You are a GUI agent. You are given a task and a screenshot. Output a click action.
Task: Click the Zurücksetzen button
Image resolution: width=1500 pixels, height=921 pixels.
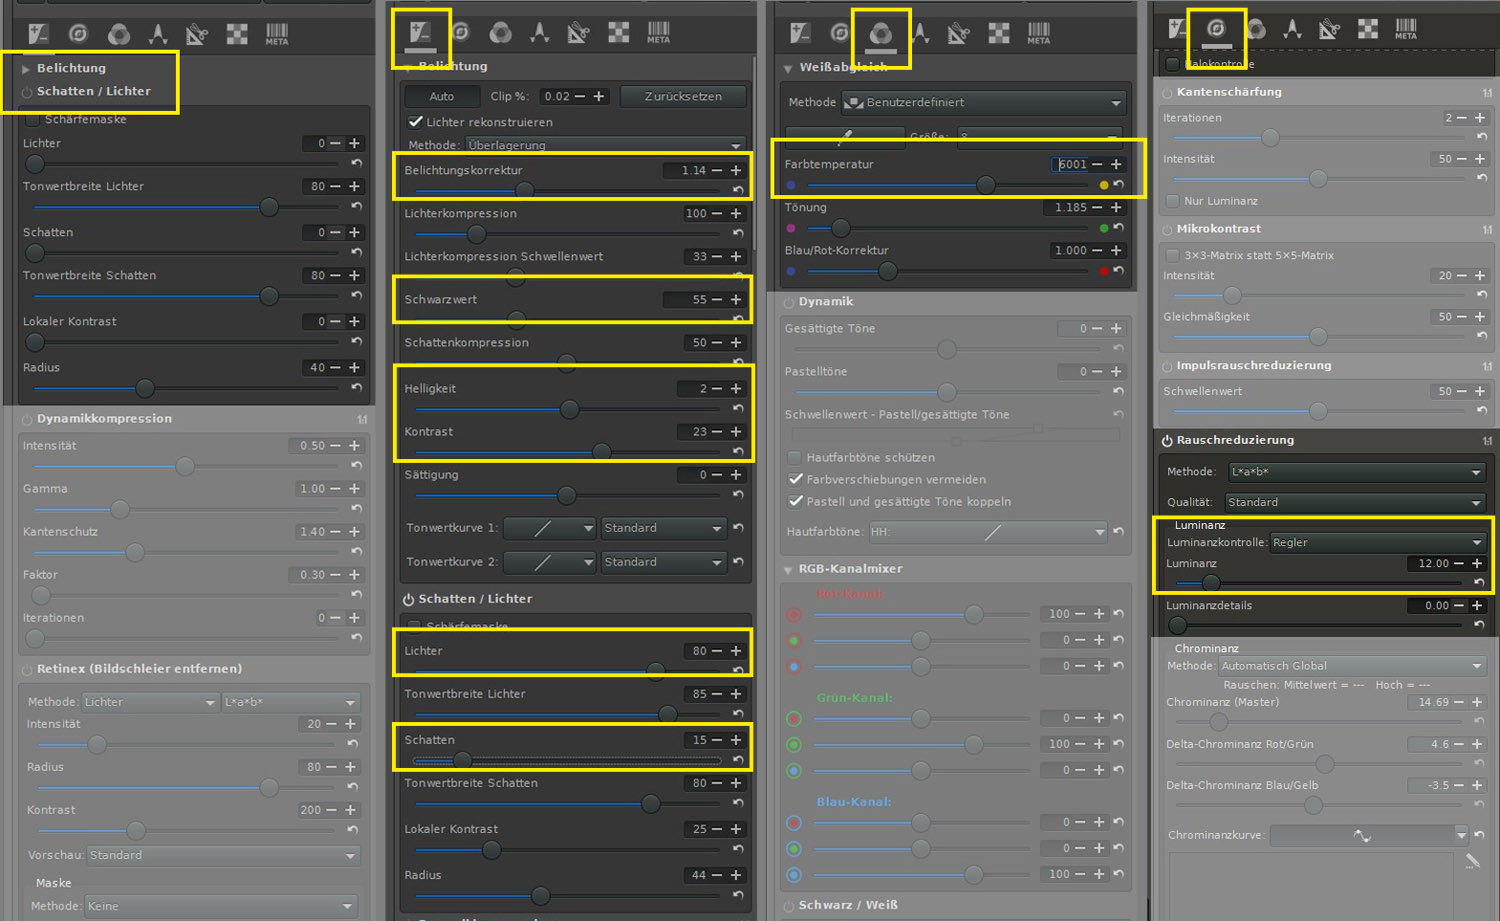point(683,97)
